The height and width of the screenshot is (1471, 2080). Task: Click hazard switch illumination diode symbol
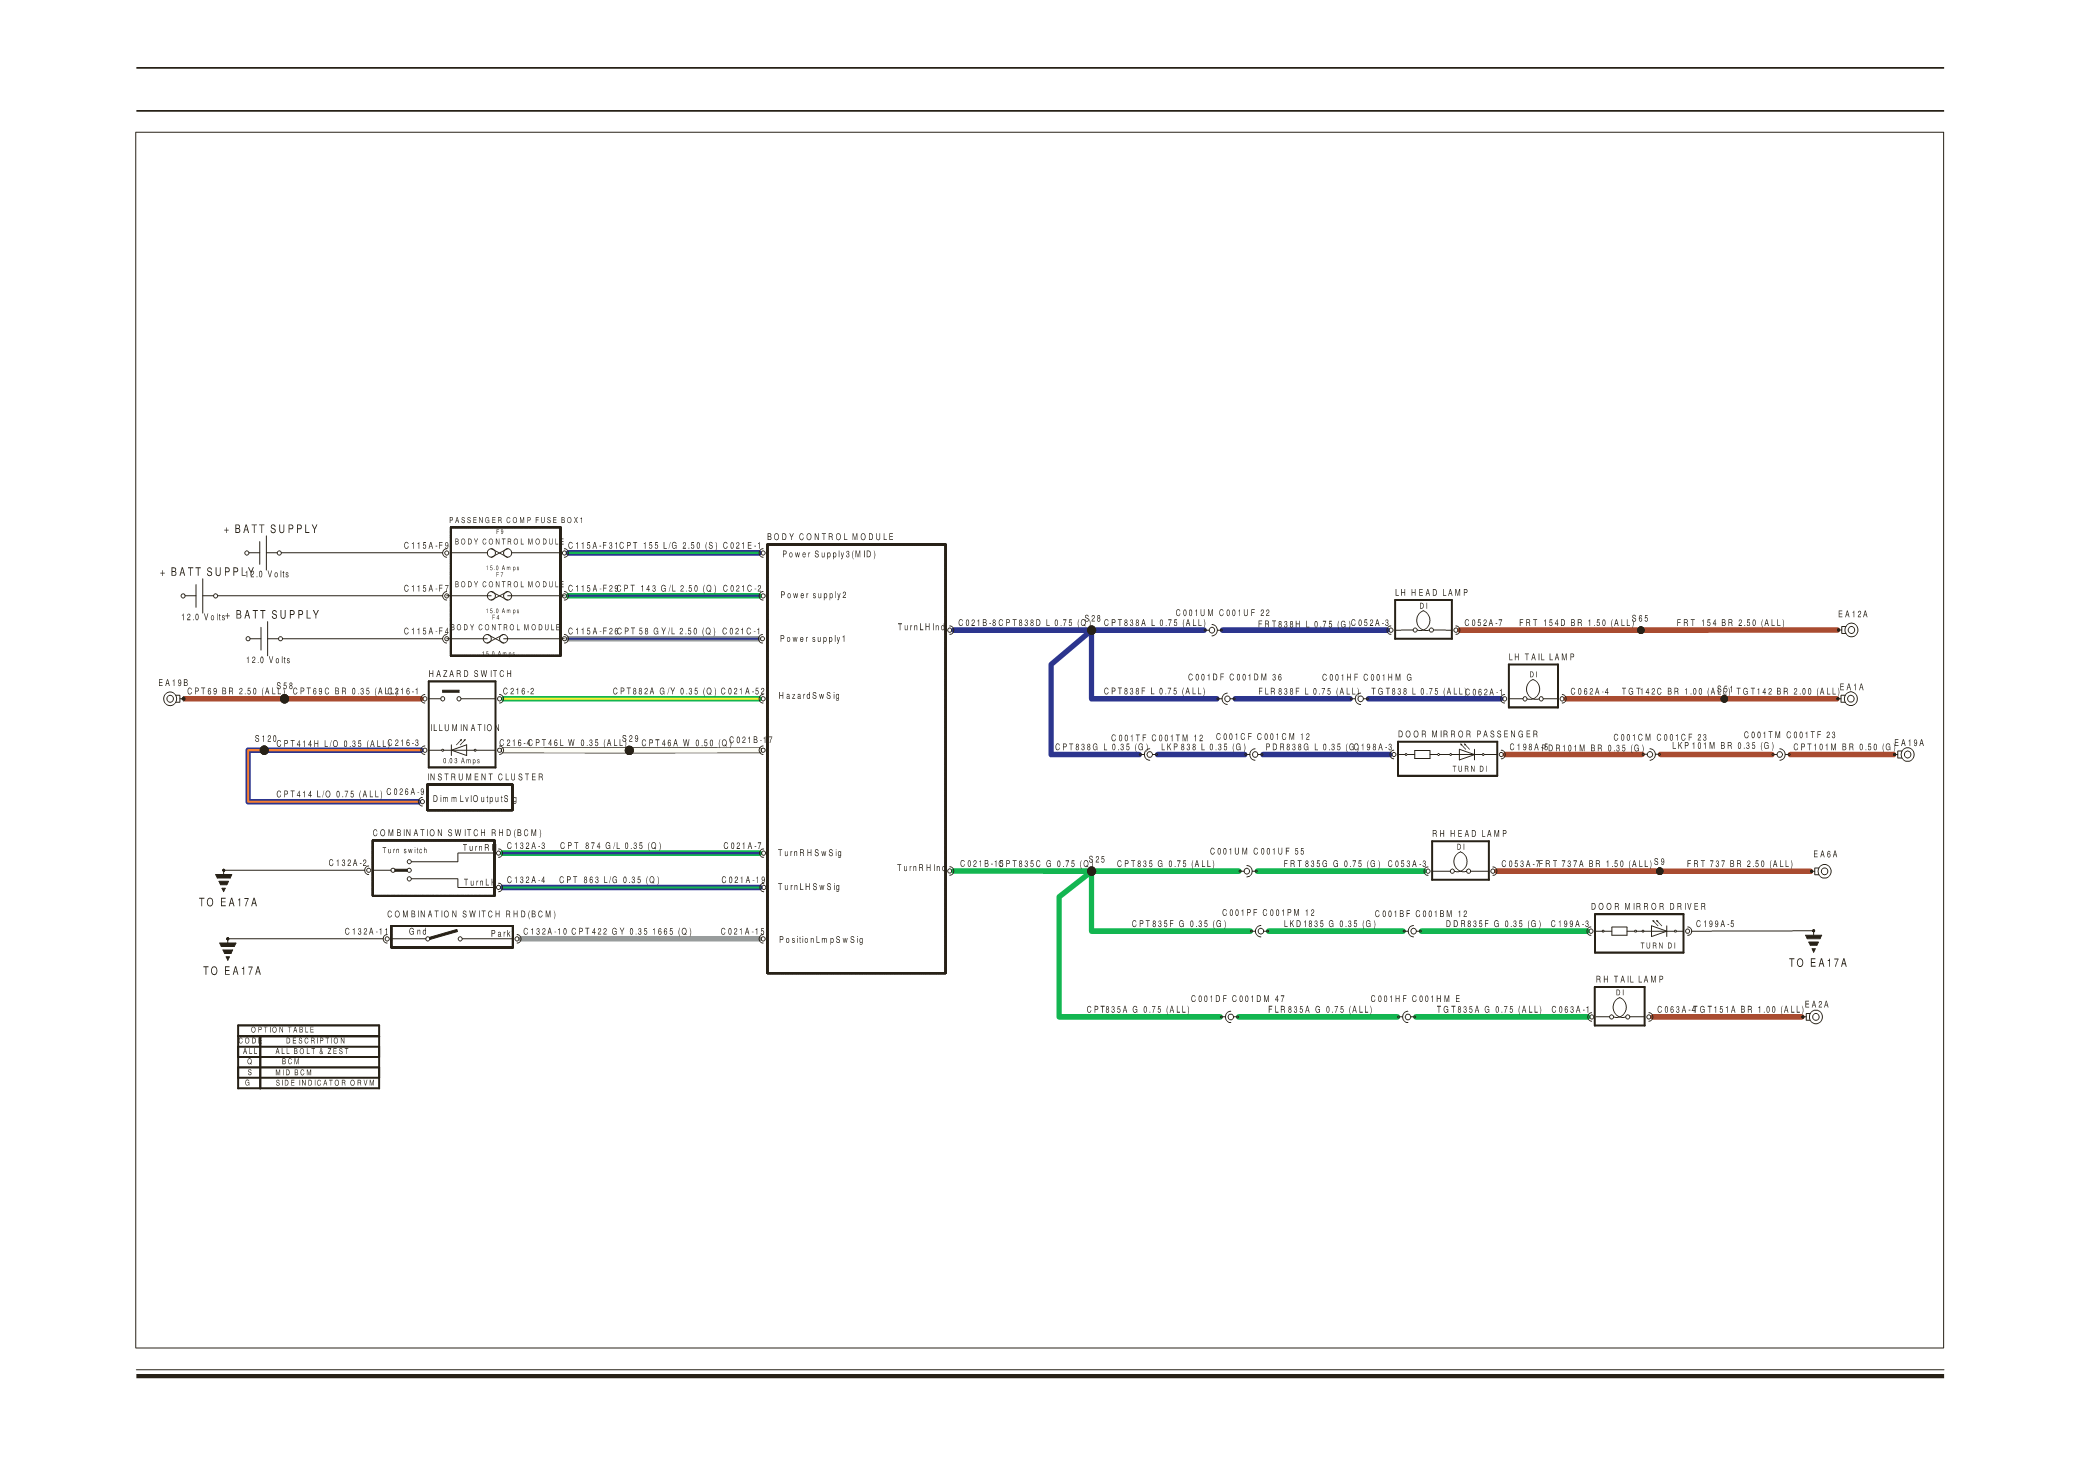460,749
